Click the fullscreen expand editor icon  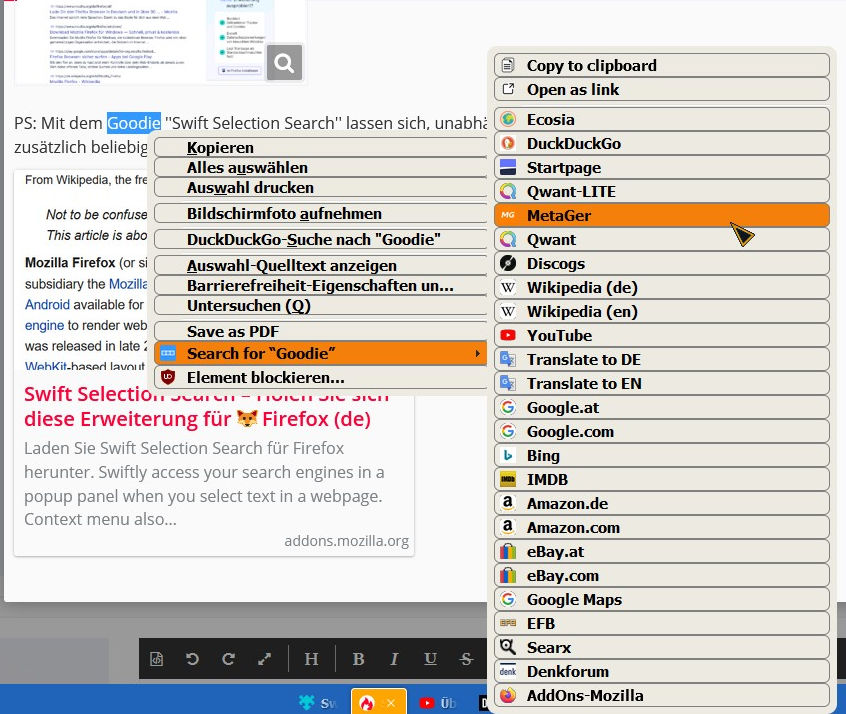click(x=264, y=659)
